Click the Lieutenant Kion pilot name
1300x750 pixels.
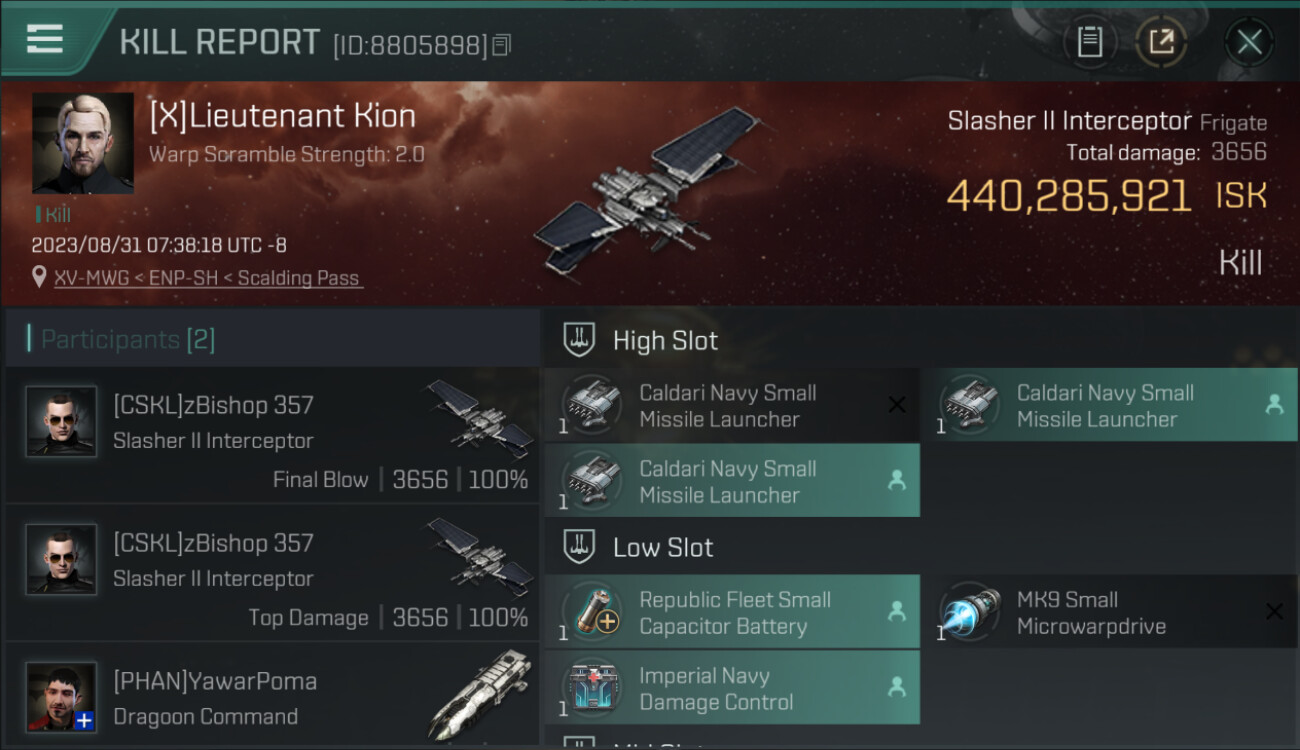point(282,116)
